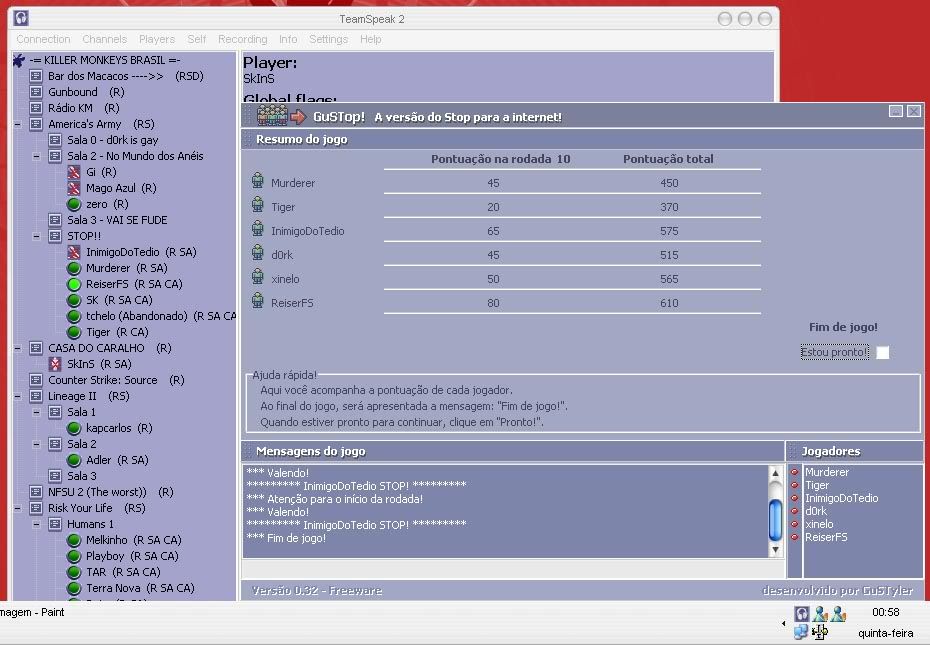Open the Channels menu
This screenshot has height=645, width=930.
pyautogui.click(x=104, y=39)
